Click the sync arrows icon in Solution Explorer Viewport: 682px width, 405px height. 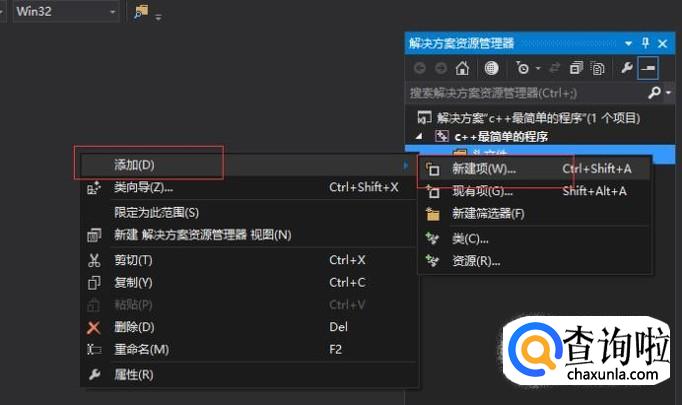555,68
